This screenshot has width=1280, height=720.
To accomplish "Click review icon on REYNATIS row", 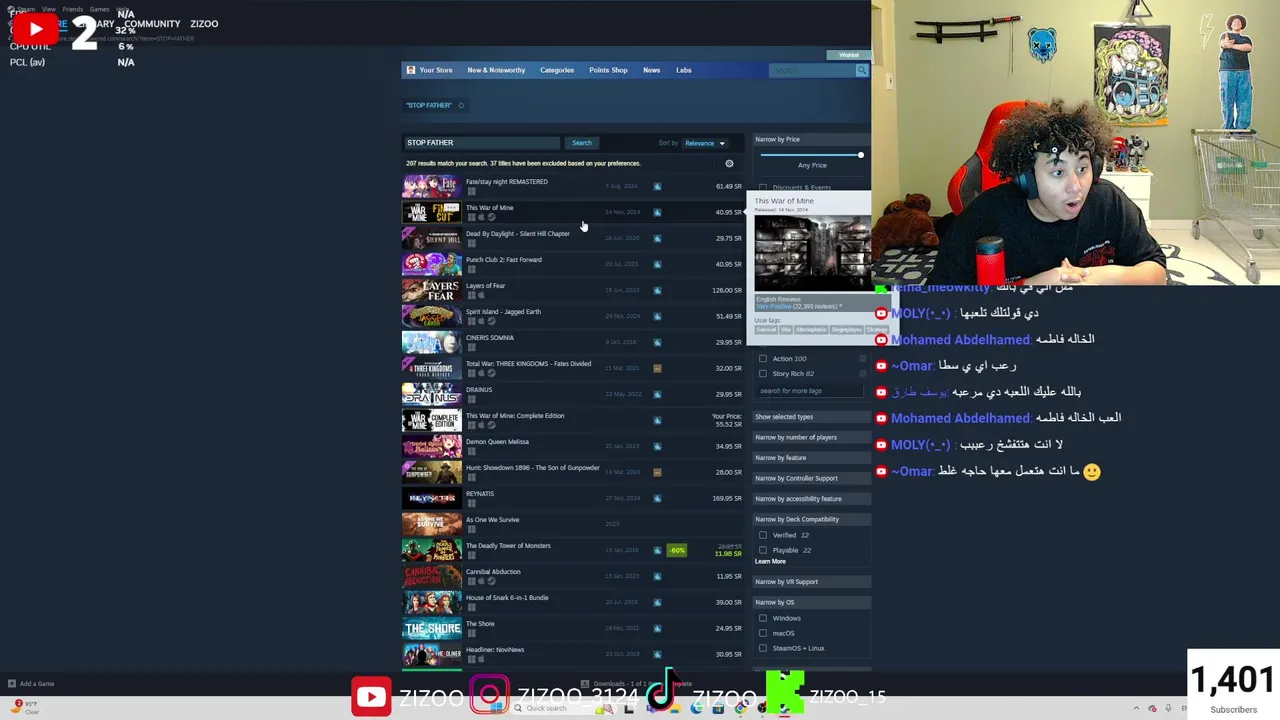I will tap(657, 498).
